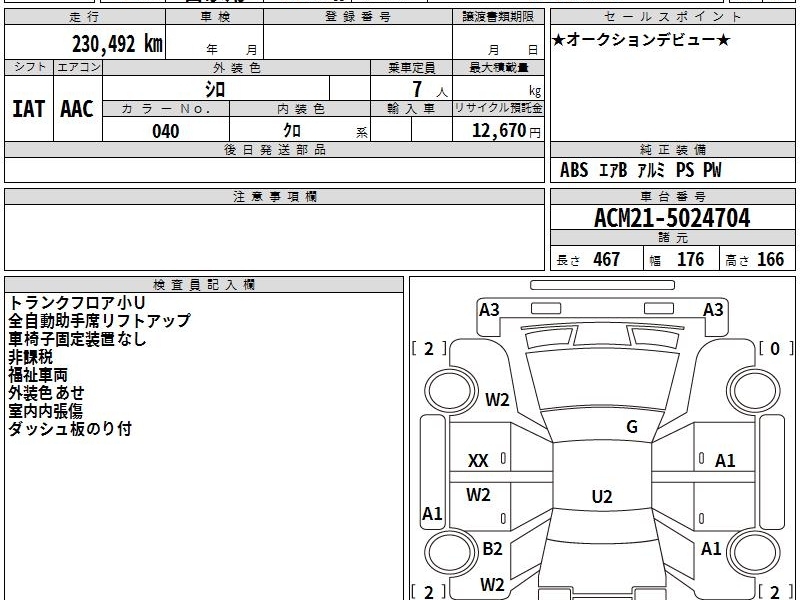Click the seating capacity value 7 人
This screenshot has height=600, width=800.
429,89
